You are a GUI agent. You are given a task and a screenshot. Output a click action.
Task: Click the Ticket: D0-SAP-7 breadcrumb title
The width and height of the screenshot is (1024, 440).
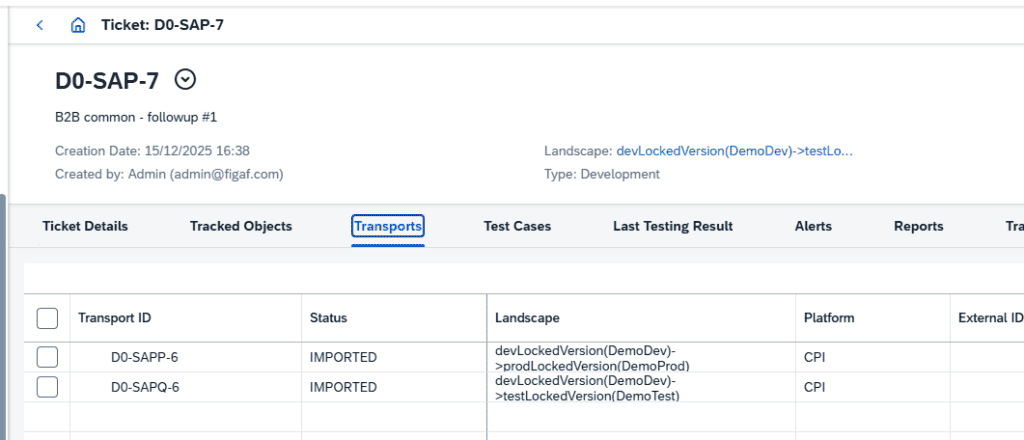(163, 25)
